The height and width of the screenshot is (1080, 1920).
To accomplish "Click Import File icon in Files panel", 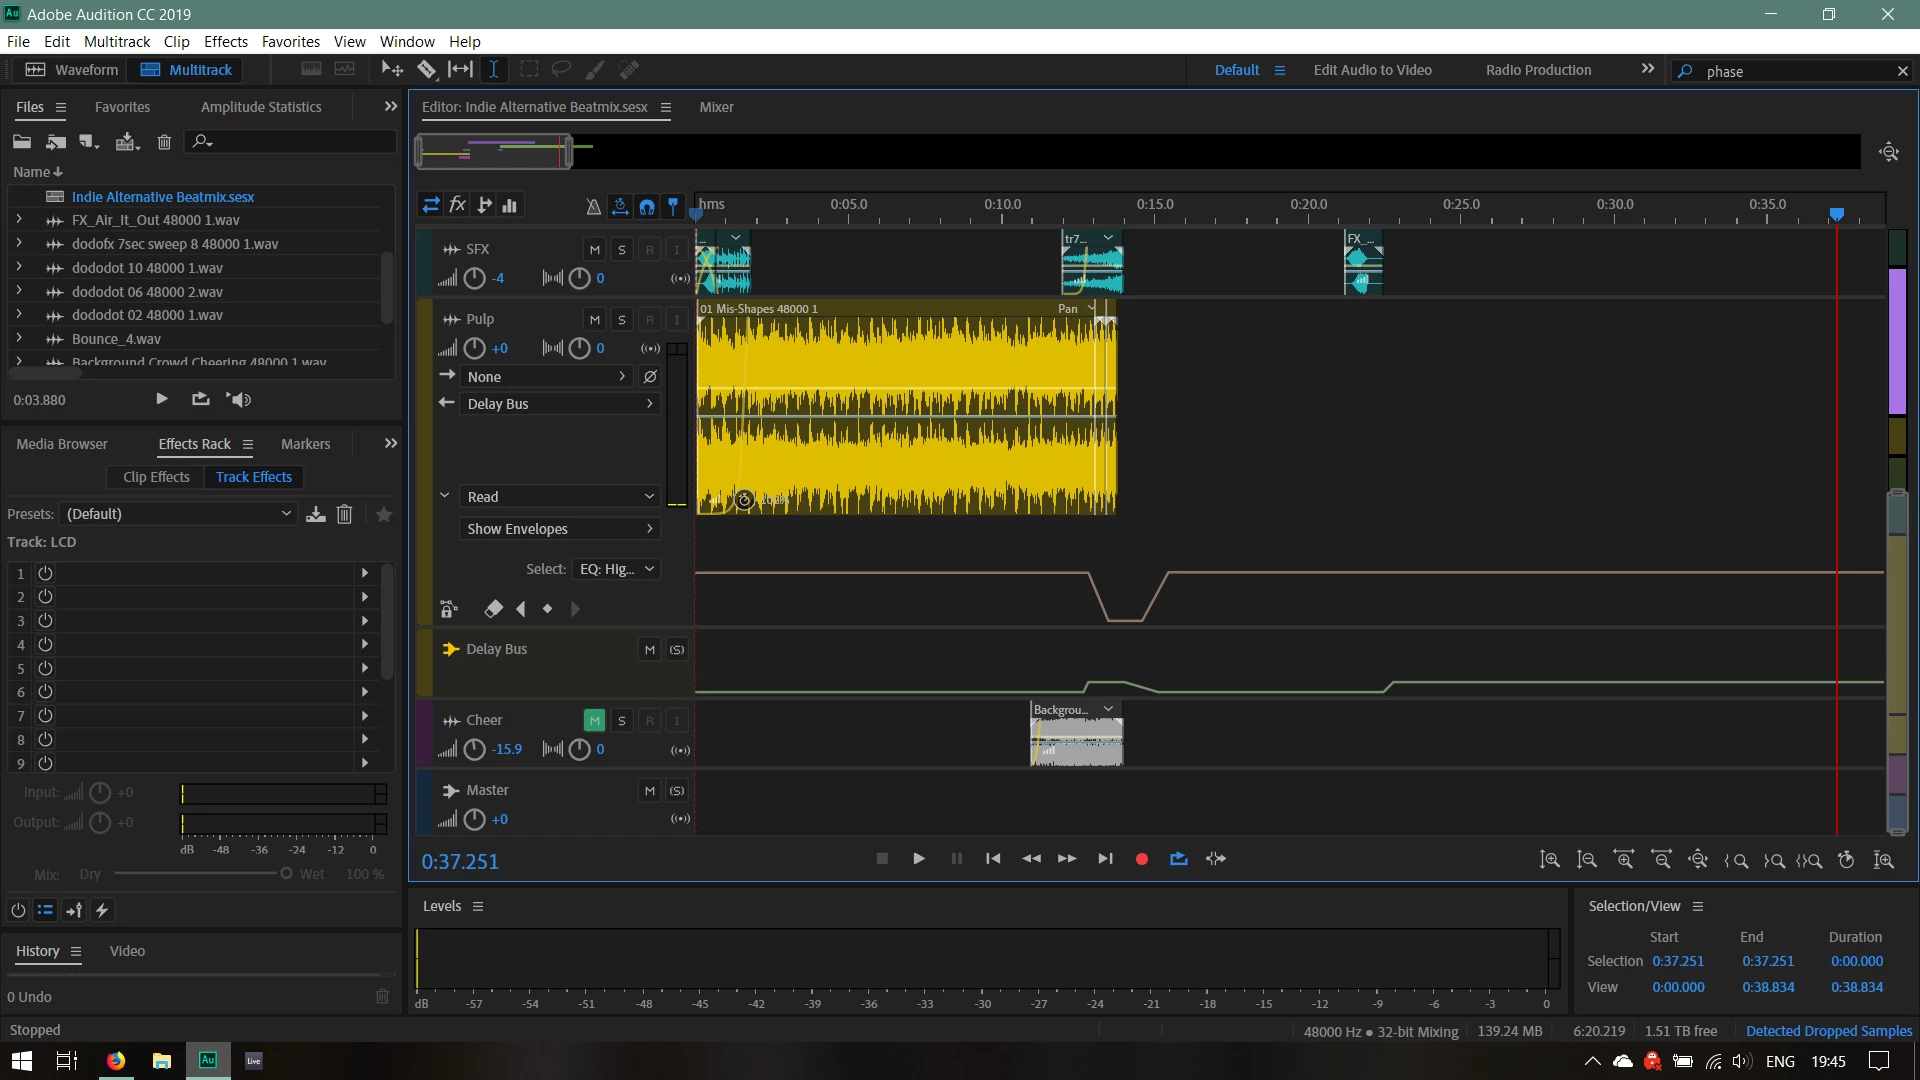I will pyautogui.click(x=56, y=142).
